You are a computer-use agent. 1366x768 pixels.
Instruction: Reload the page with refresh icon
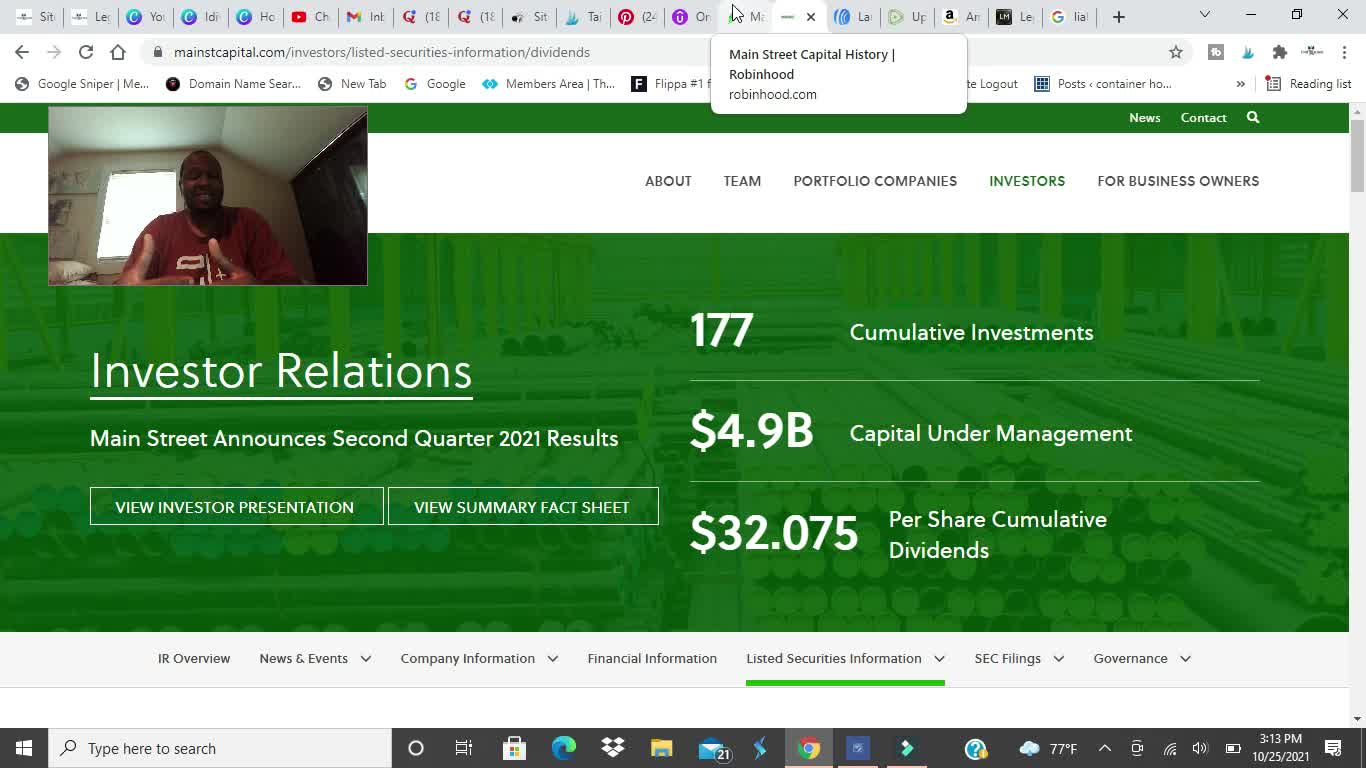click(86, 52)
